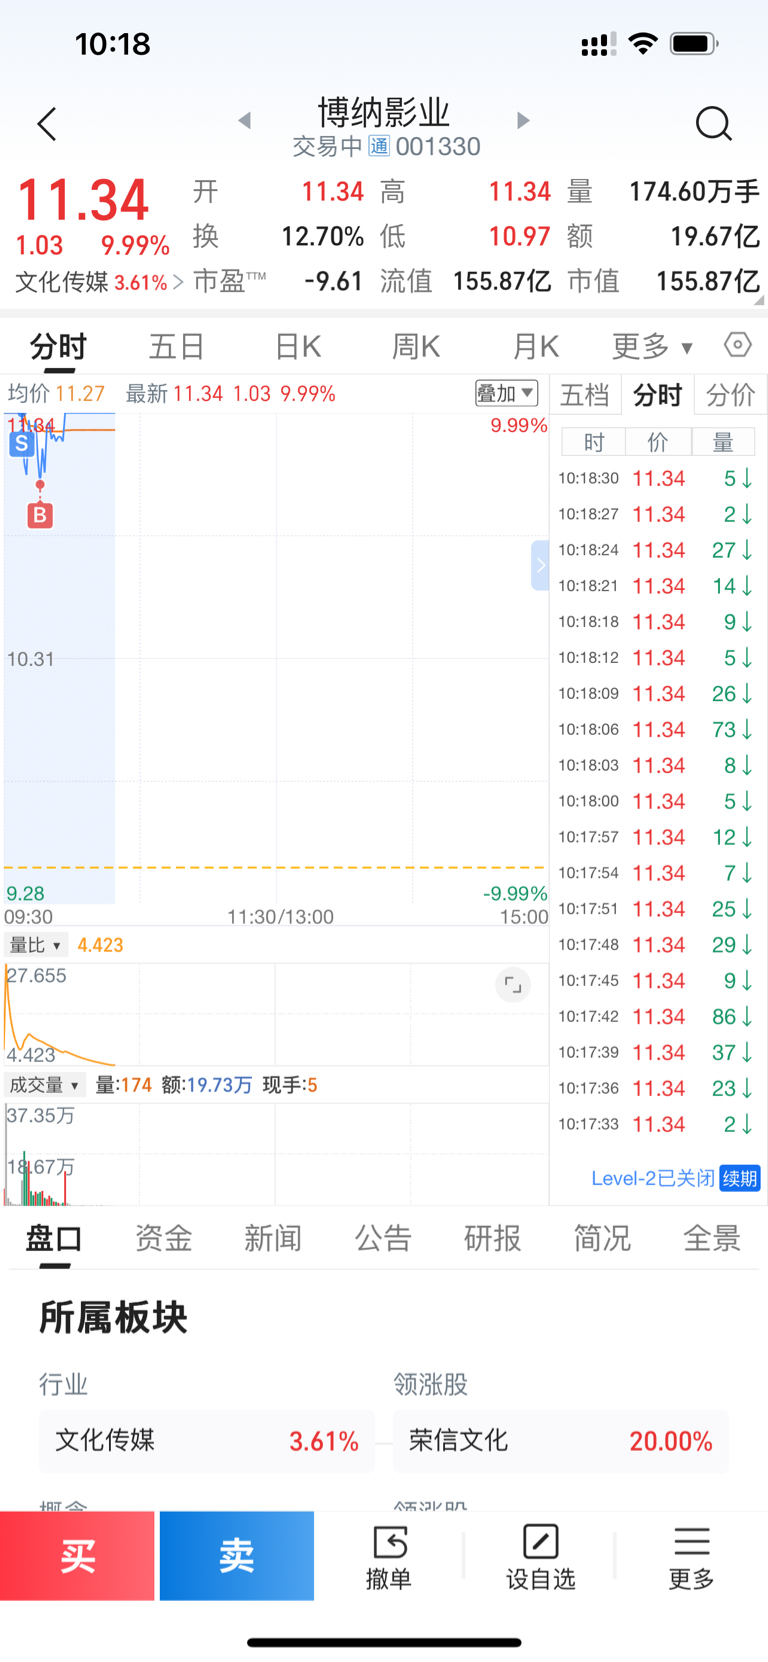Tap the 均价 11.27 label
This screenshot has height=1662, width=768.
click(x=56, y=393)
